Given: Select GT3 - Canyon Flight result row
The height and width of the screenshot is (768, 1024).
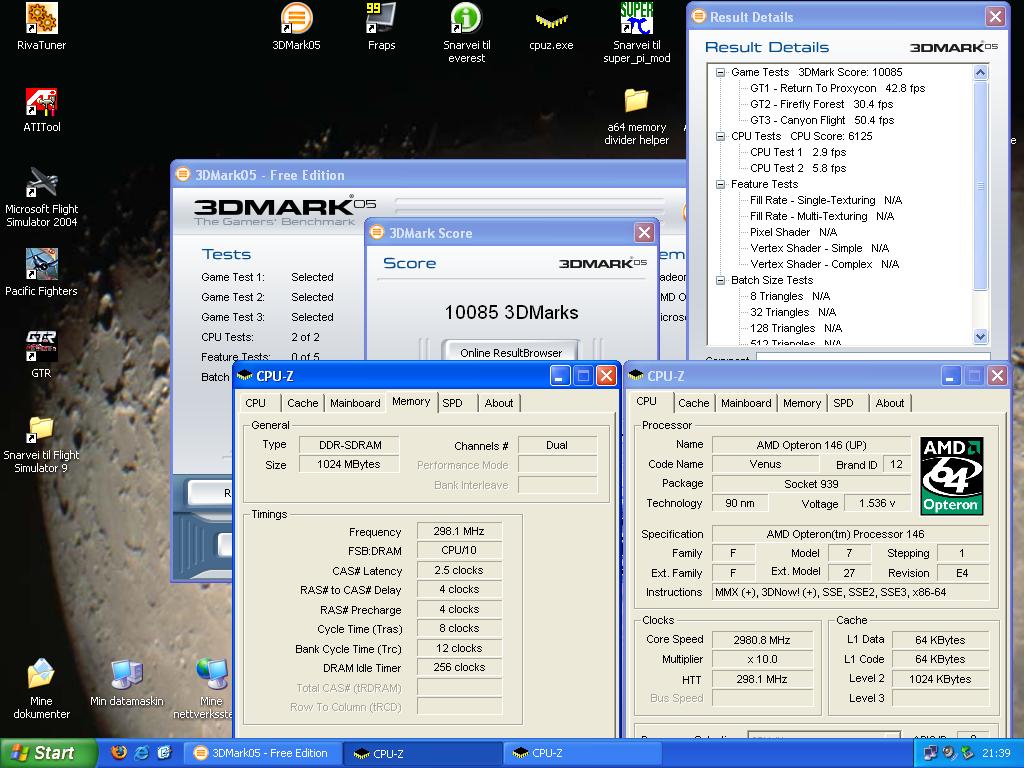Looking at the screenshot, I should (x=822, y=120).
